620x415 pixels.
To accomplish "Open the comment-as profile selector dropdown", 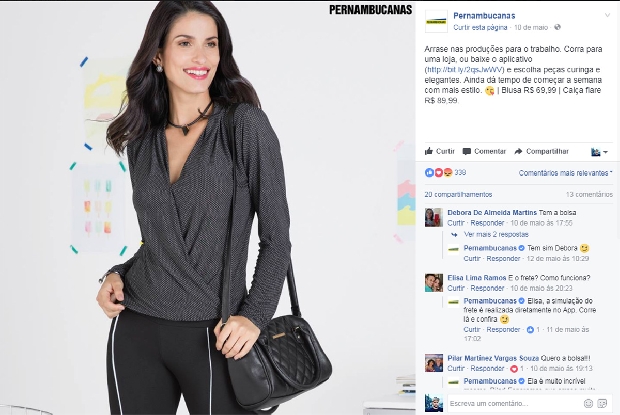I will coord(599,152).
